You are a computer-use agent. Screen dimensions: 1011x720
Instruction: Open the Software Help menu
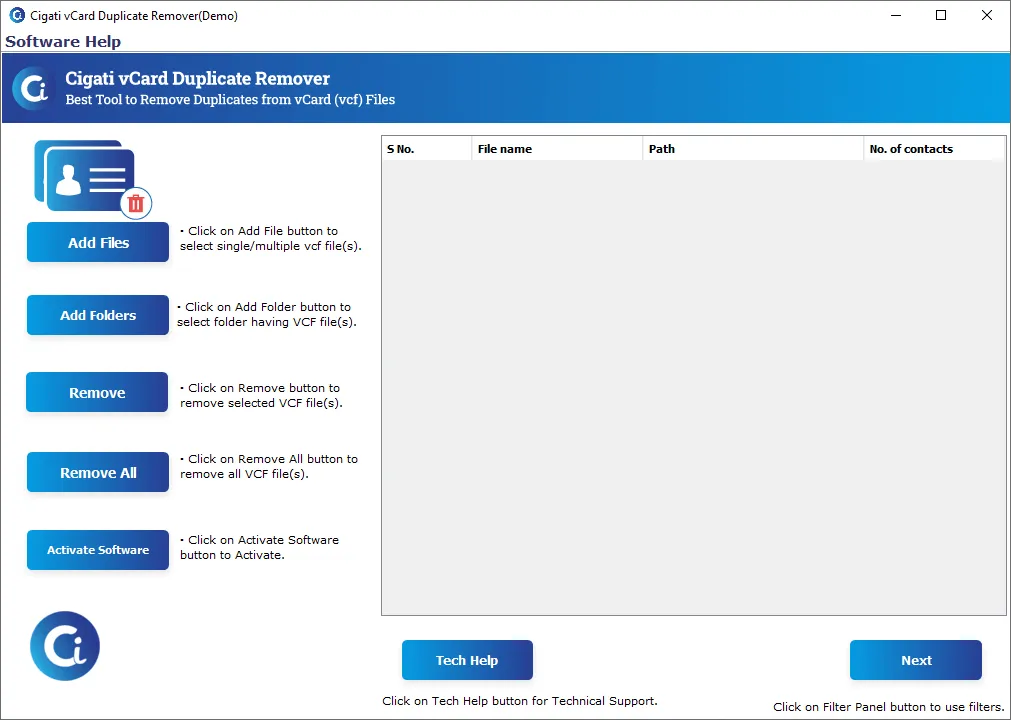[63, 41]
